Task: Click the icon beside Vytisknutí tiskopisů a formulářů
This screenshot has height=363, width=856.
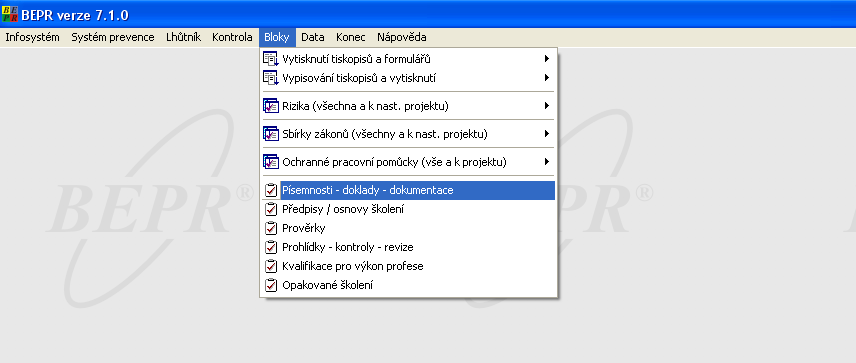Action: [x=271, y=59]
